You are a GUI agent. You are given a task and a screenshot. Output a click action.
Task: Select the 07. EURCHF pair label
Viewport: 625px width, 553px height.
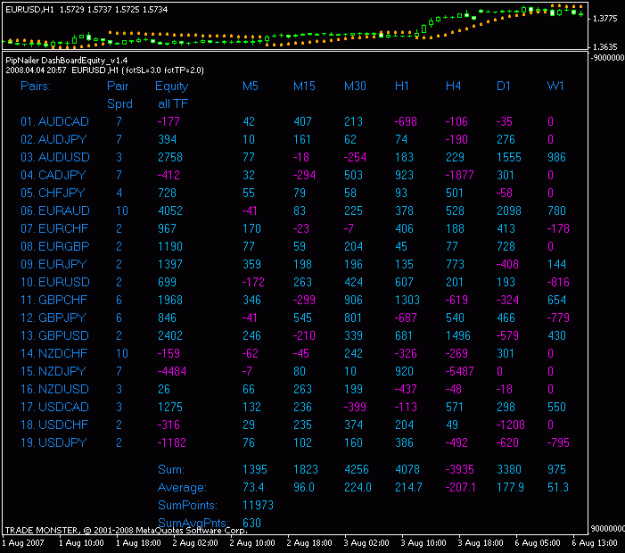click(x=55, y=228)
